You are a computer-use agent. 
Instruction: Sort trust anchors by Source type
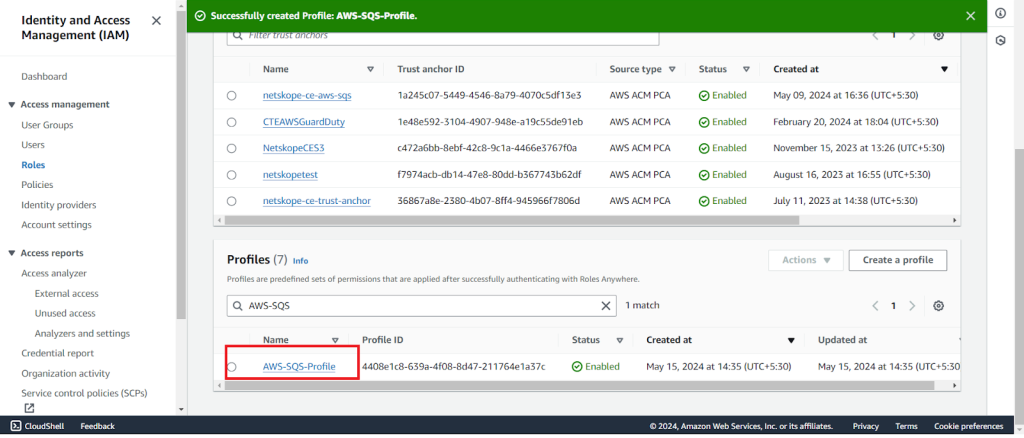click(x=672, y=69)
